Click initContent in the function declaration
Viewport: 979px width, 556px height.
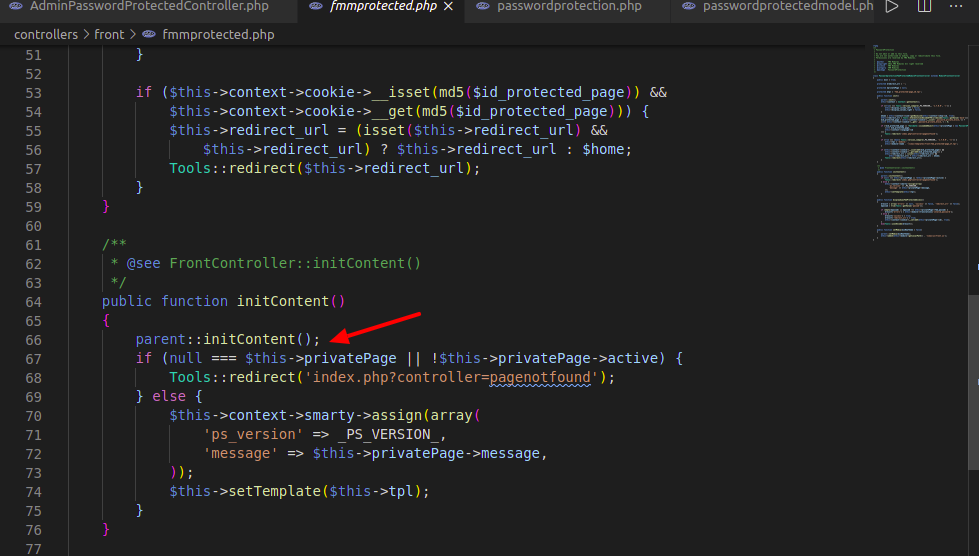(x=283, y=301)
